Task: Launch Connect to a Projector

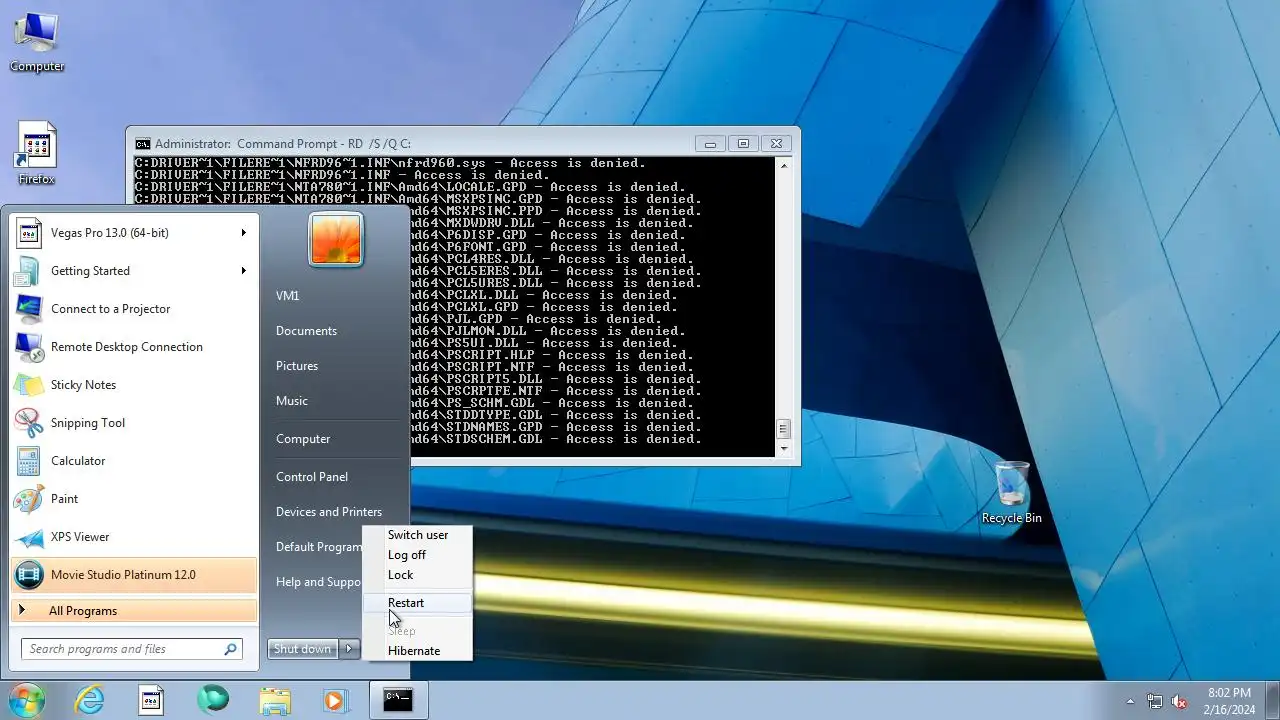Action: [134, 309]
